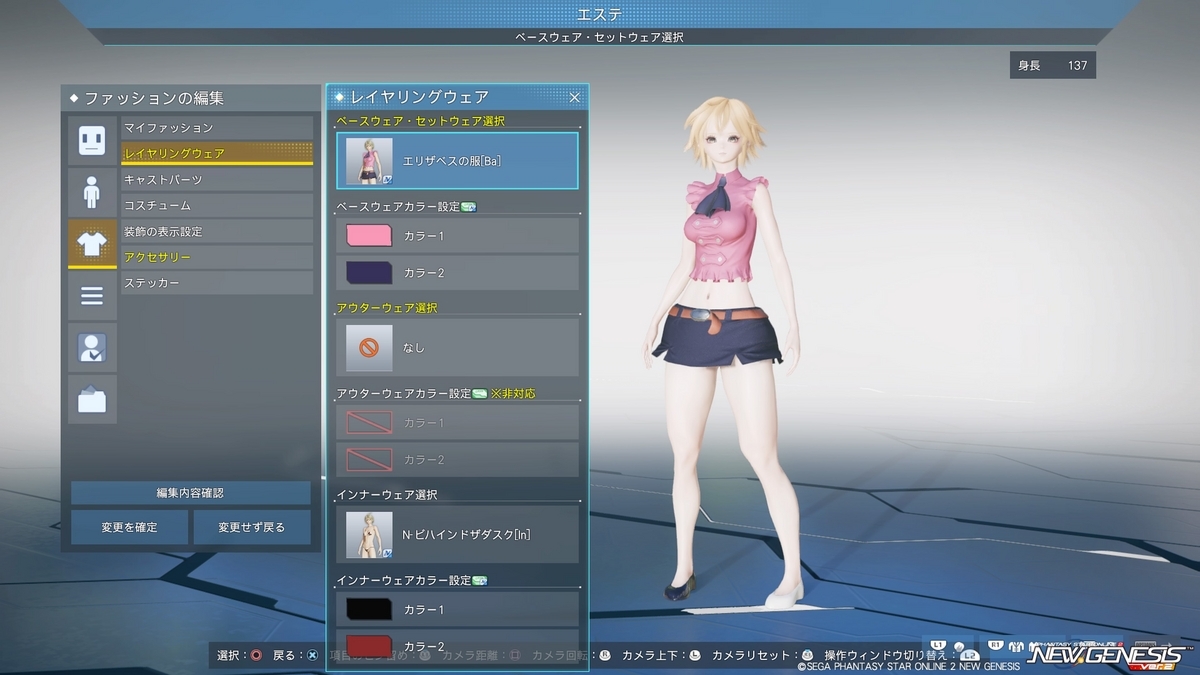The image size is (1200, 675).
Task: Confirm changes with 変更を確定
Action: (x=129, y=527)
